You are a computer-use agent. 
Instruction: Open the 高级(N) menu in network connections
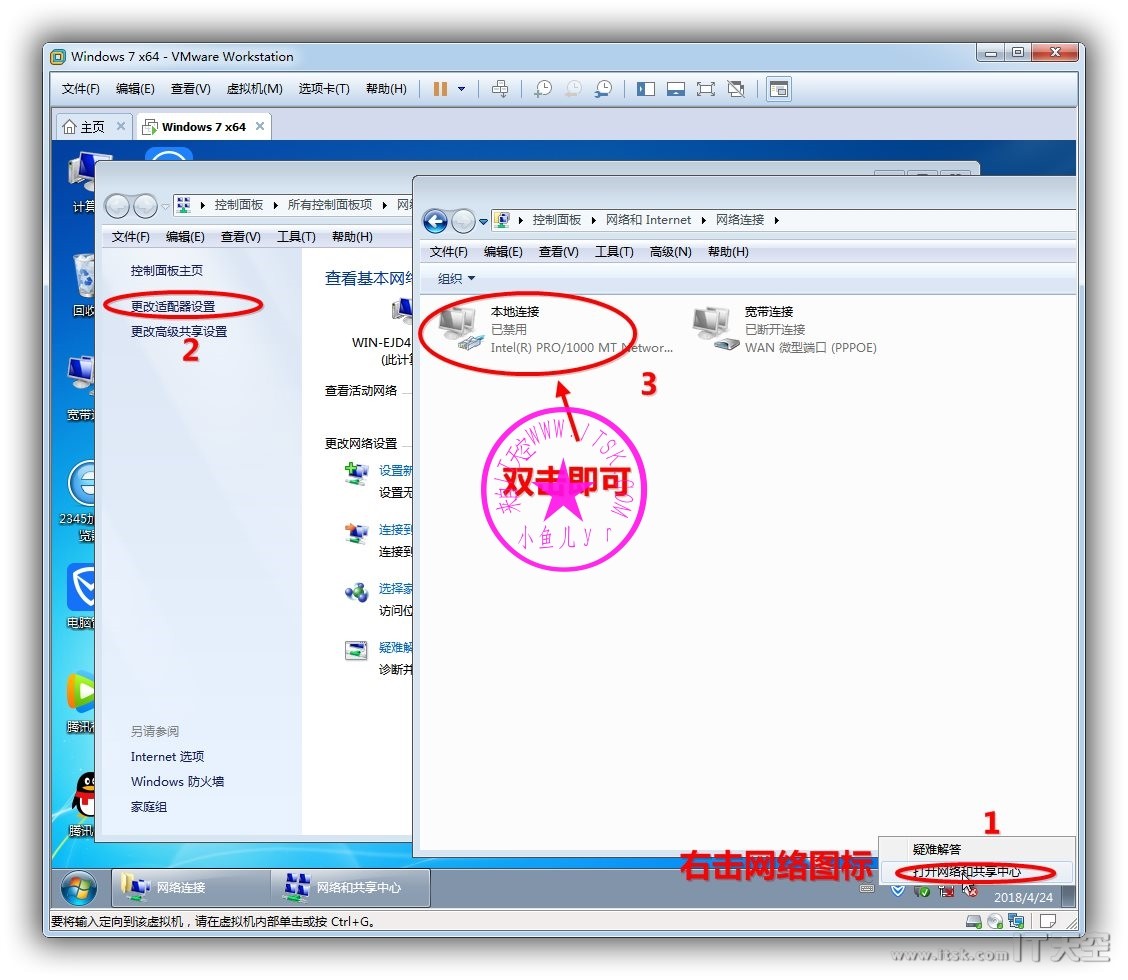(x=670, y=252)
